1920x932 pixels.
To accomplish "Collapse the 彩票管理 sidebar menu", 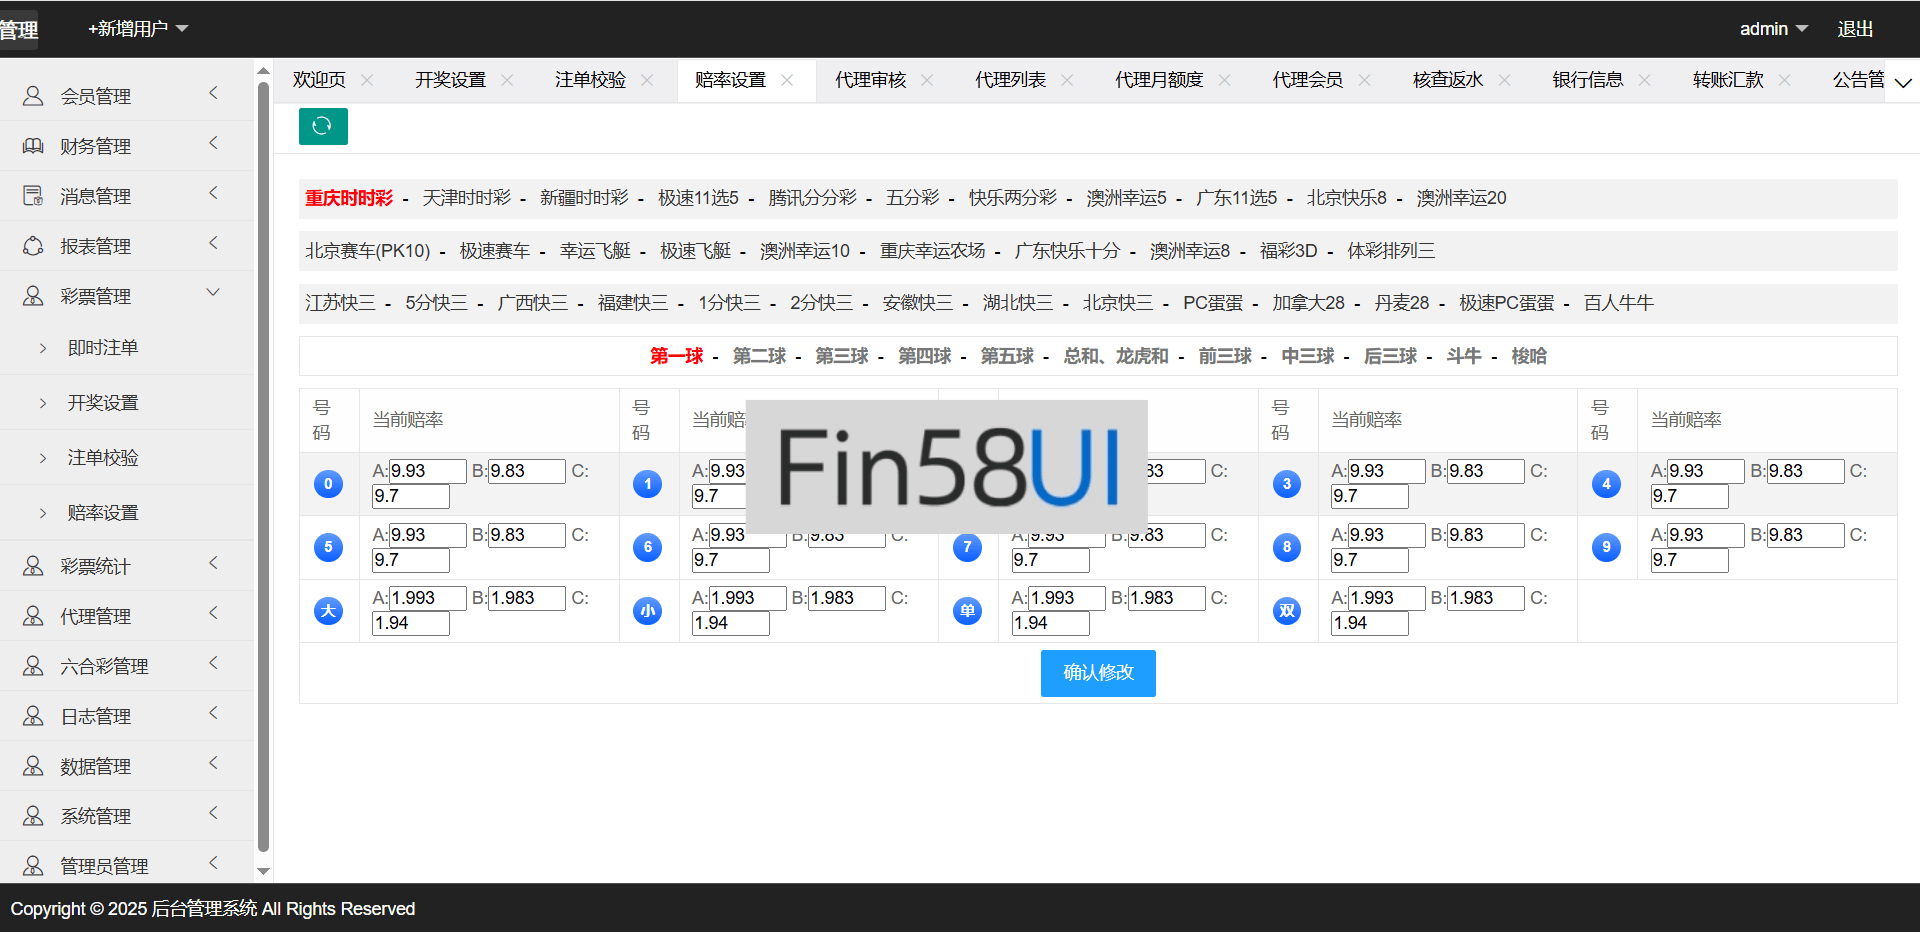I will [212, 293].
